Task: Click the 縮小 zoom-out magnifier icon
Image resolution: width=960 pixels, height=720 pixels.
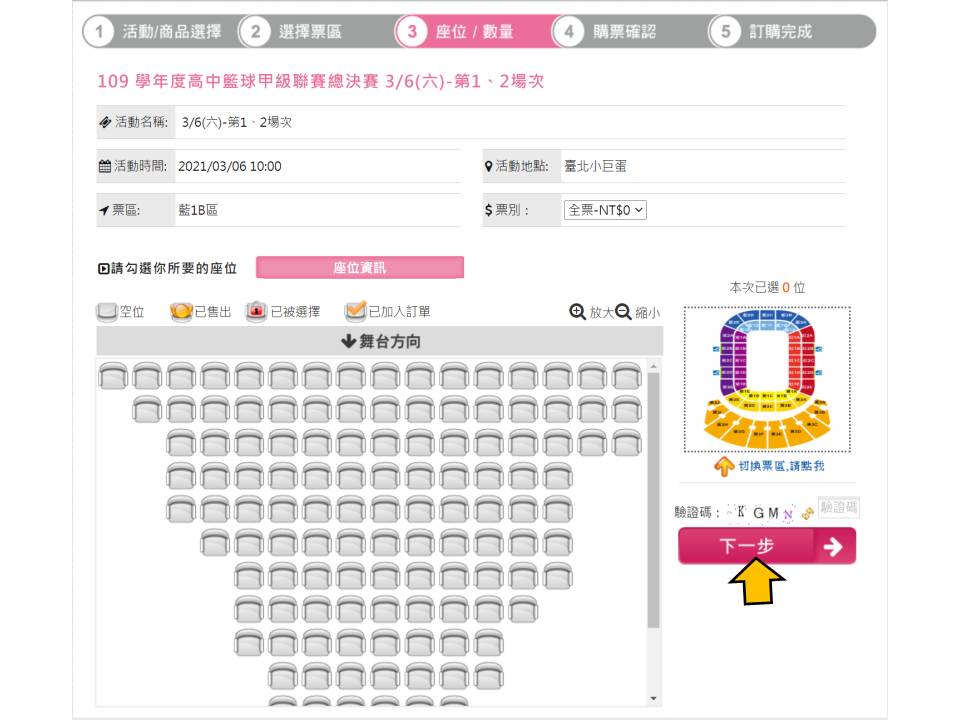Action: click(623, 312)
